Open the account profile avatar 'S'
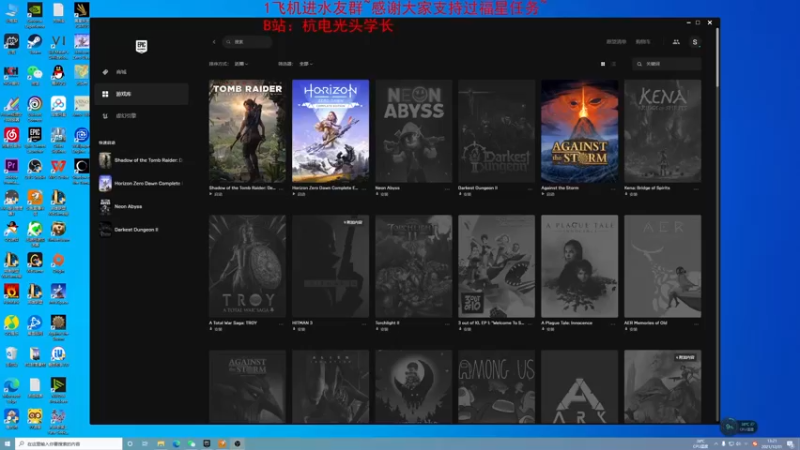Viewport: 800px width, 450px height. [694, 42]
